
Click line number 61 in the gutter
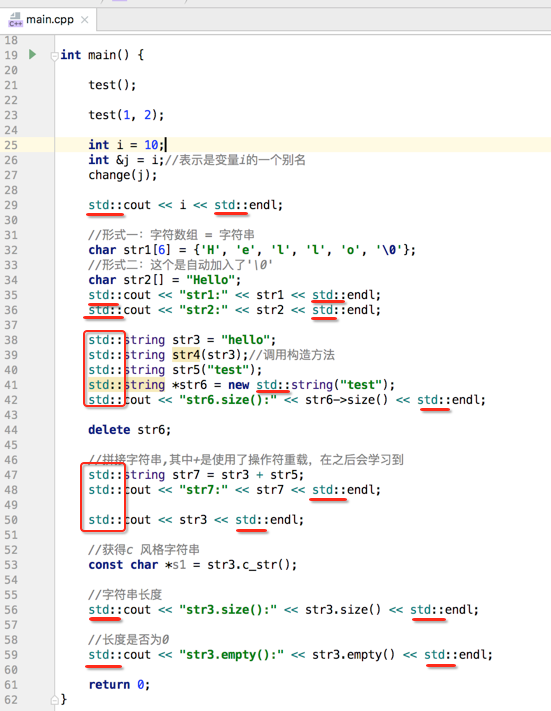coord(11,685)
